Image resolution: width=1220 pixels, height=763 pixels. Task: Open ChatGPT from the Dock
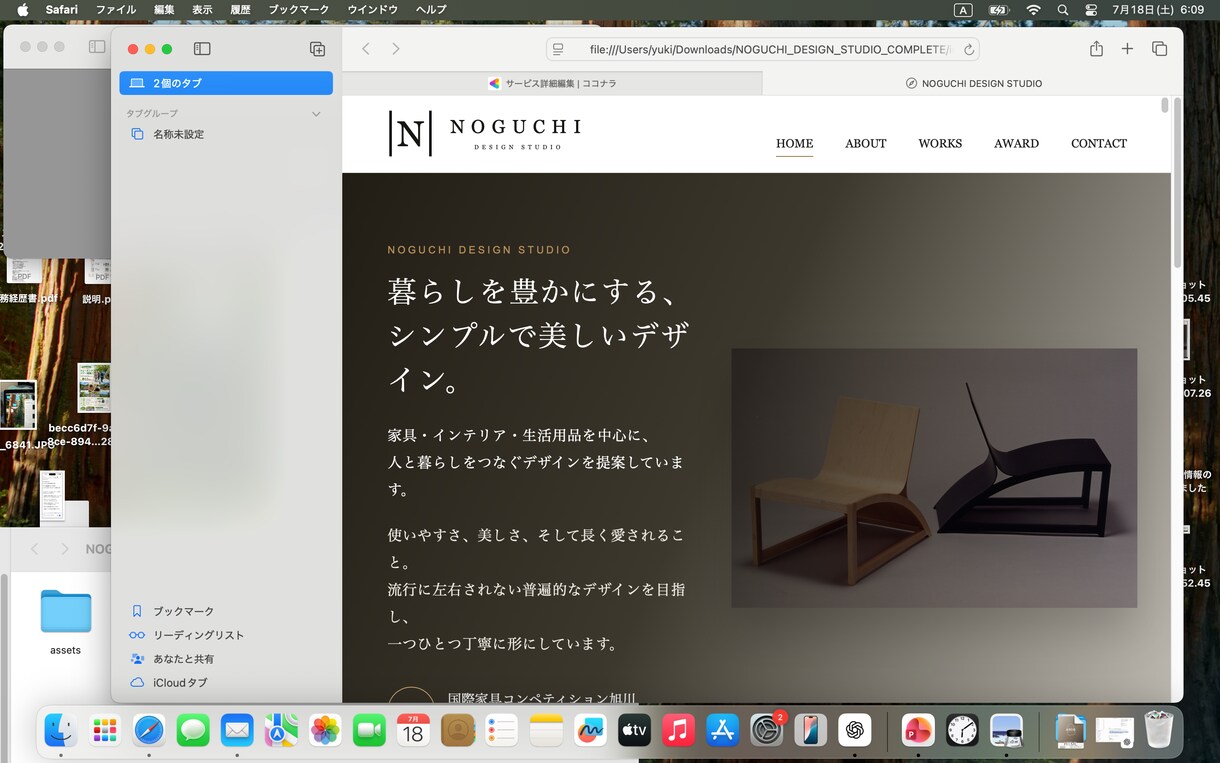click(x=854, y=730)
